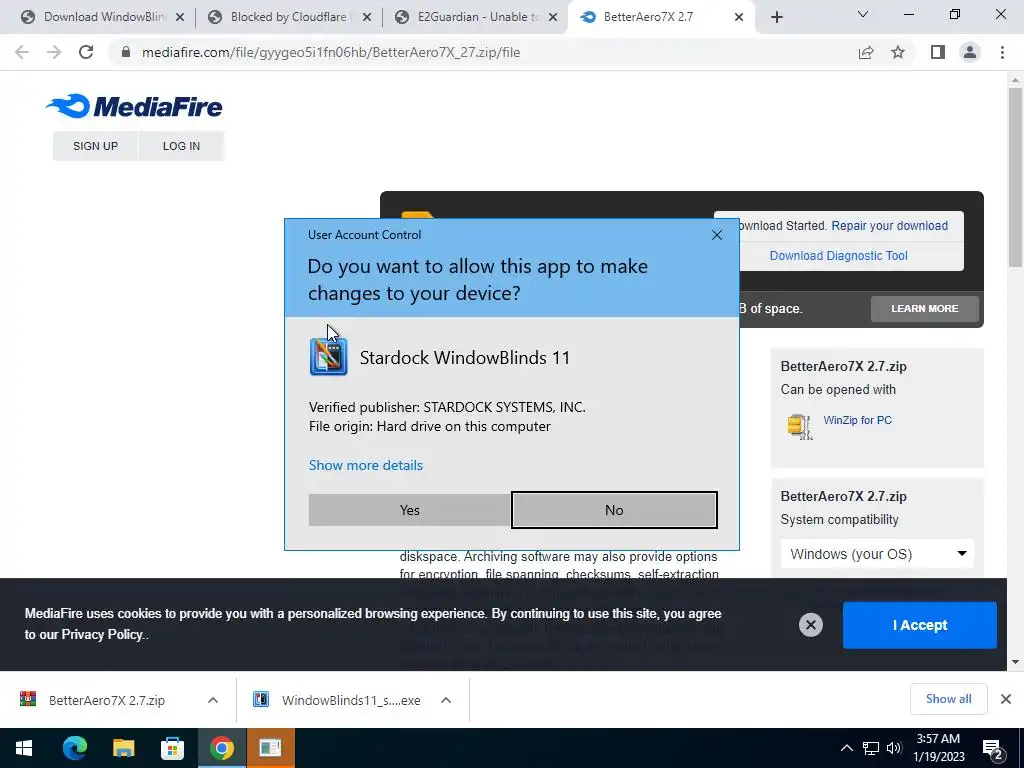Viewport: 1024px width, 768px height.
Task: Close the Blocked by Cloudflare tab
Action: pos(367,18)
